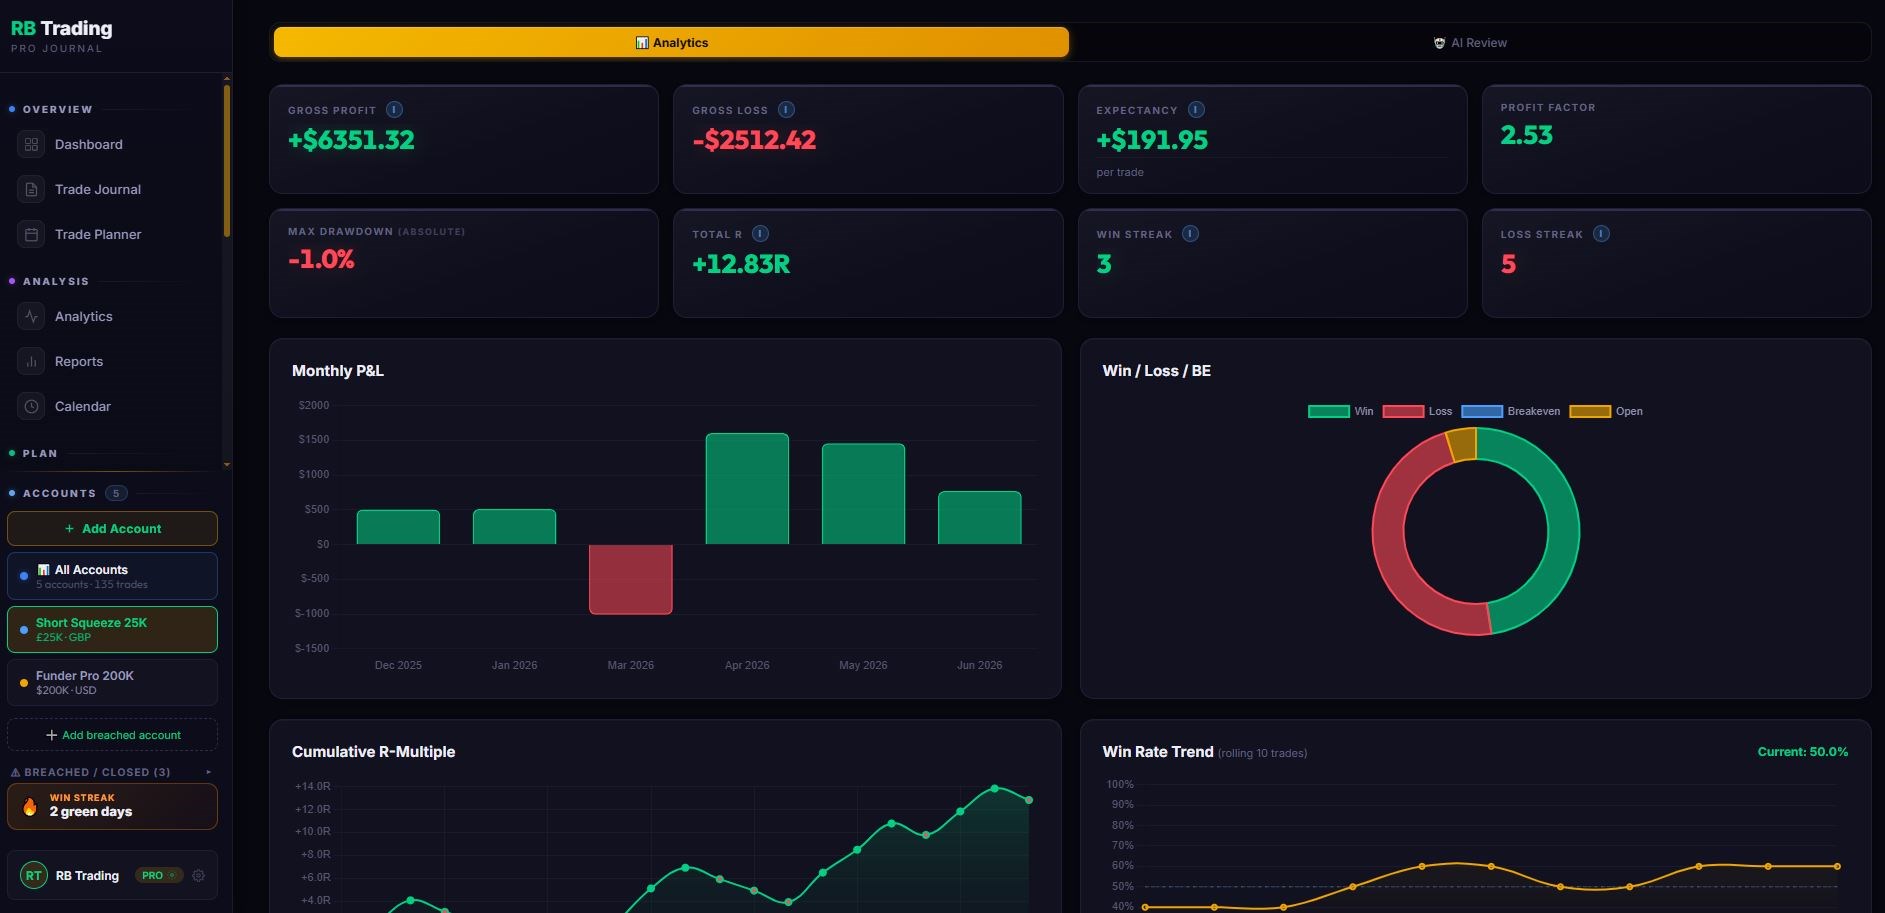Toggle Loss legend swatch

(x=1403, y=411)
